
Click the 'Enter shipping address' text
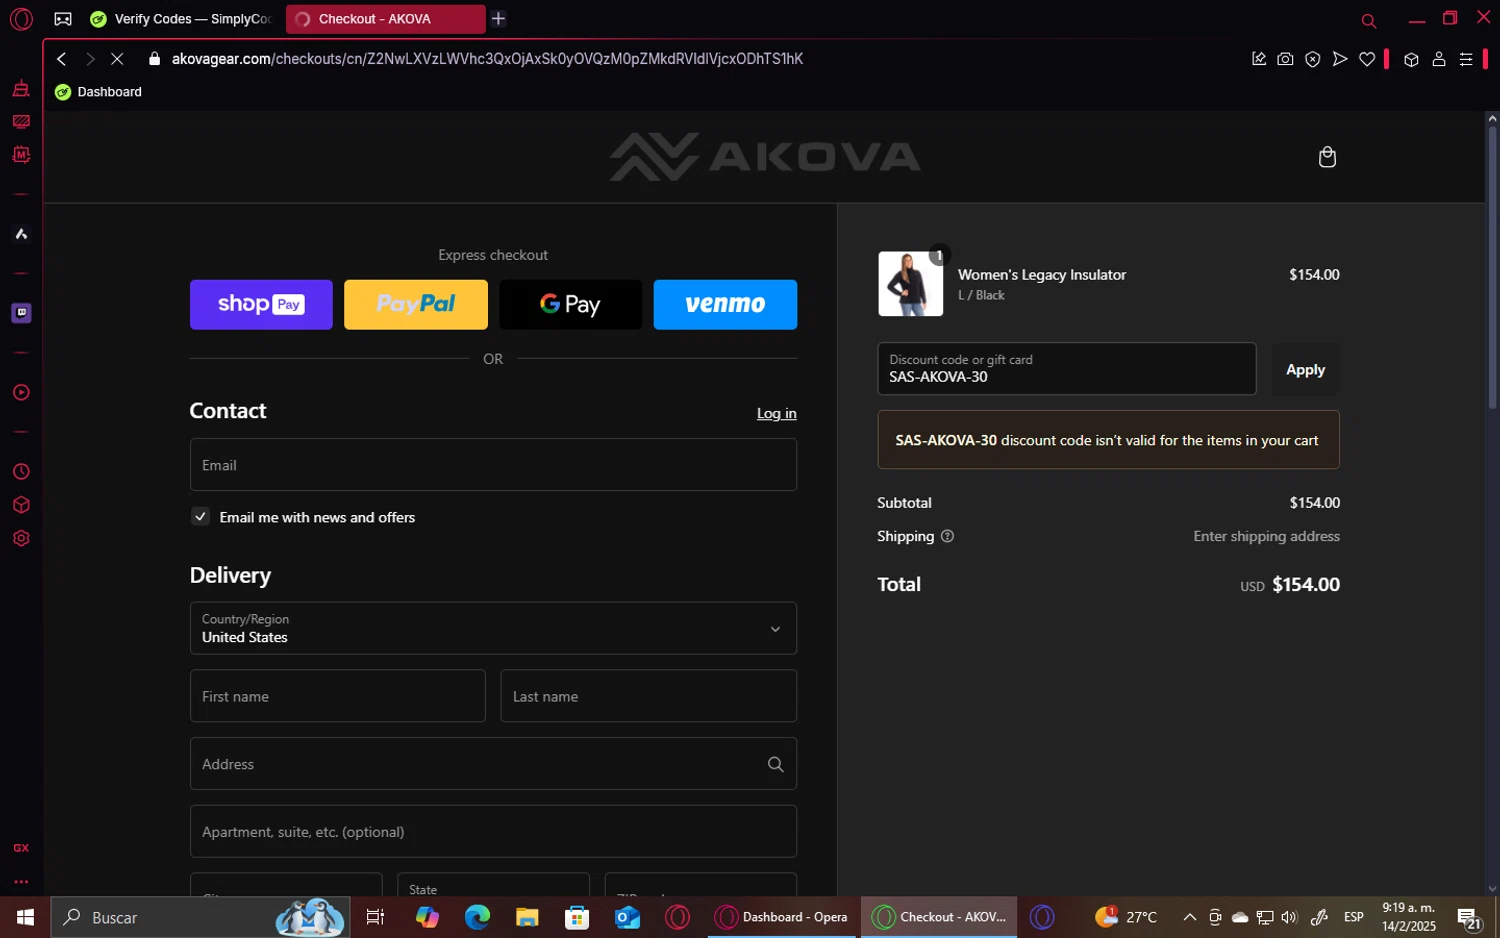pos(1266,536)
